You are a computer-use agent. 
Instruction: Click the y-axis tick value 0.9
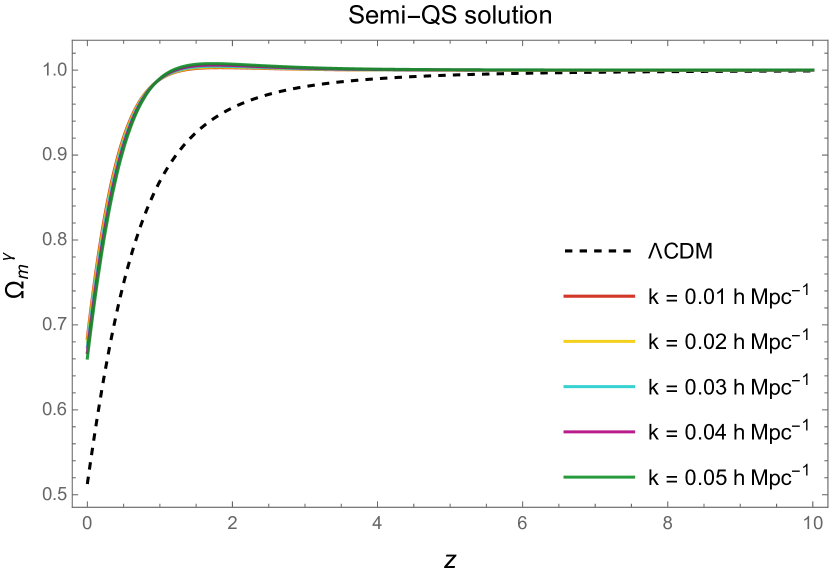(x=53, y=155)
